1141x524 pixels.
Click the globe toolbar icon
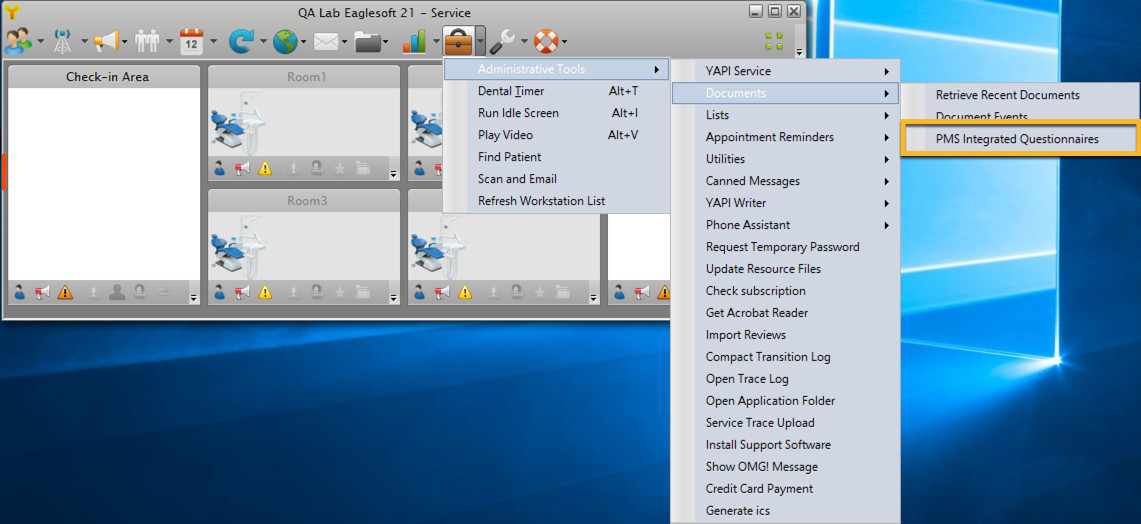click(x=285, y=41)
